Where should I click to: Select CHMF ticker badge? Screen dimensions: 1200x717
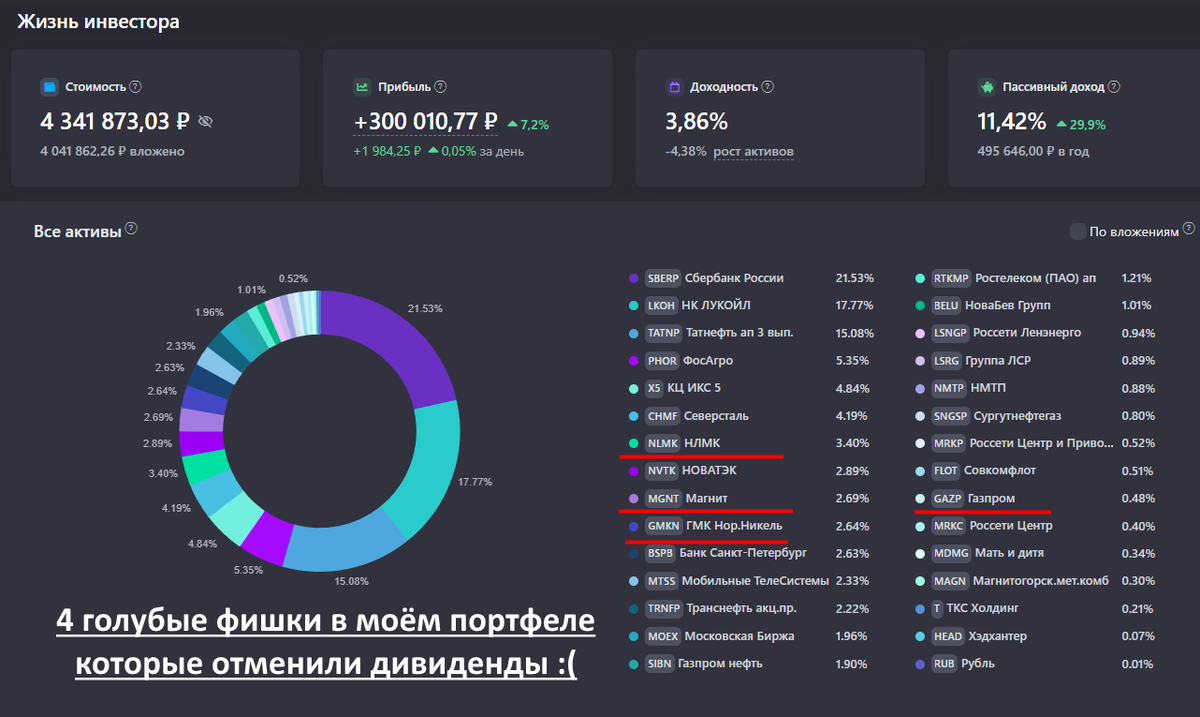point(662,415)
